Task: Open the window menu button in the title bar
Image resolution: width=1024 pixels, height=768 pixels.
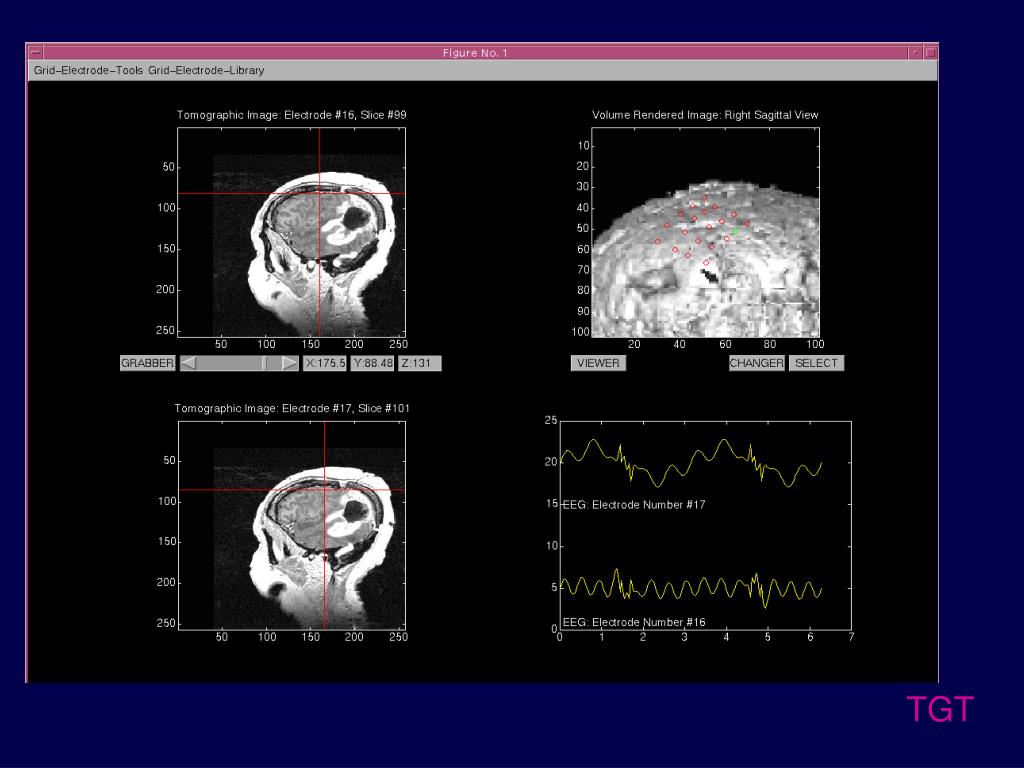Action: (x=35, y=52)
